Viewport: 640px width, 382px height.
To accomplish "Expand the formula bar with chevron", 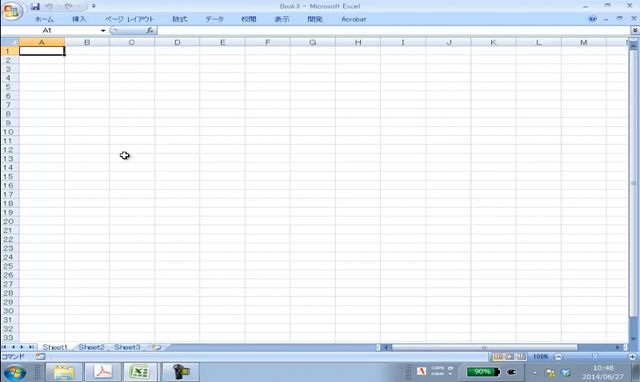I will pyautogui.click(x=635, y=30).
